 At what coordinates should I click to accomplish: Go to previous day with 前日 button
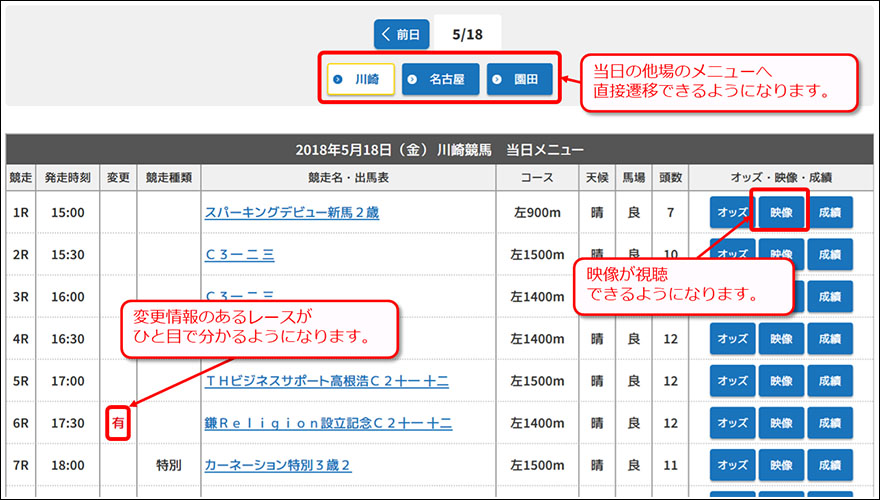402,34
